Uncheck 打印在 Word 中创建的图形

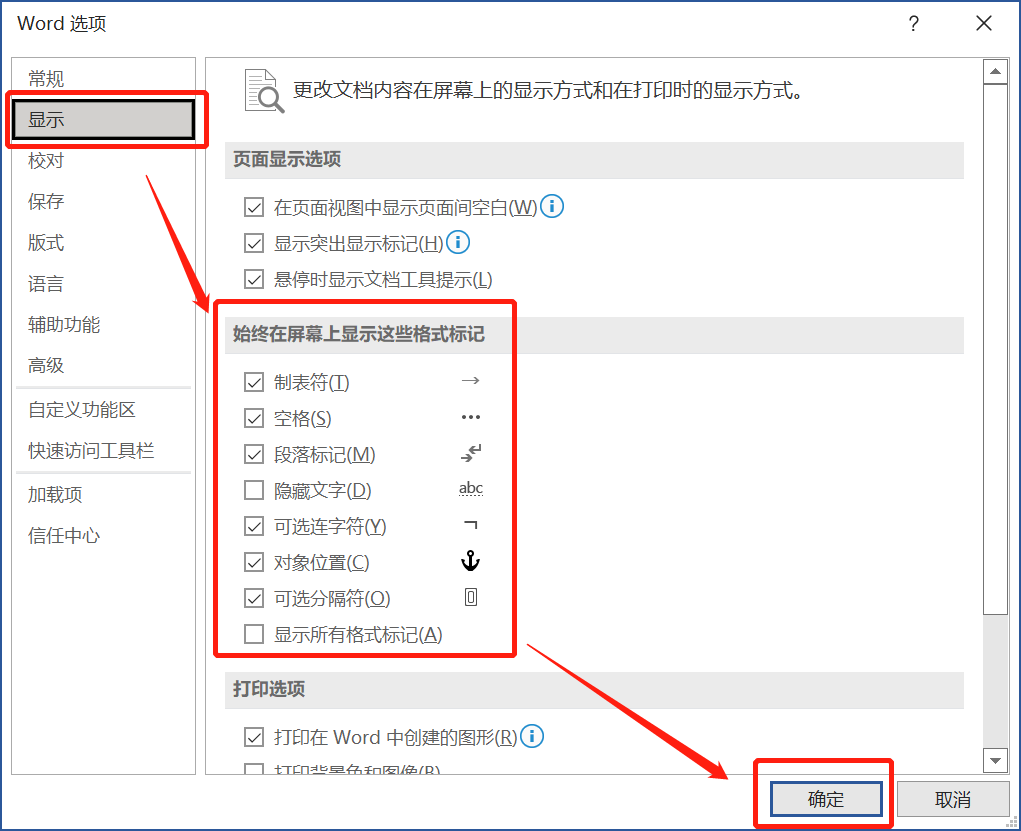tap(254, 737)
